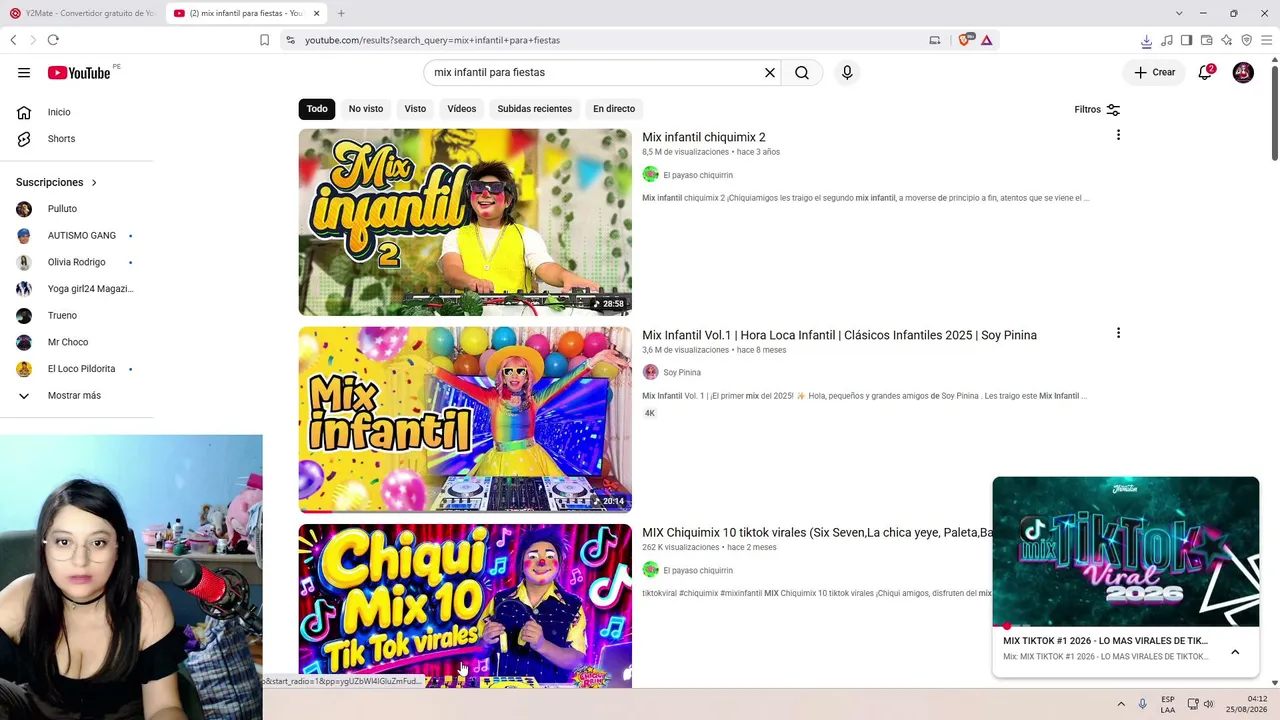Viewport: 1280px width, 720px height.
Task: Go to the YouTube home logo
Action: 79,73
